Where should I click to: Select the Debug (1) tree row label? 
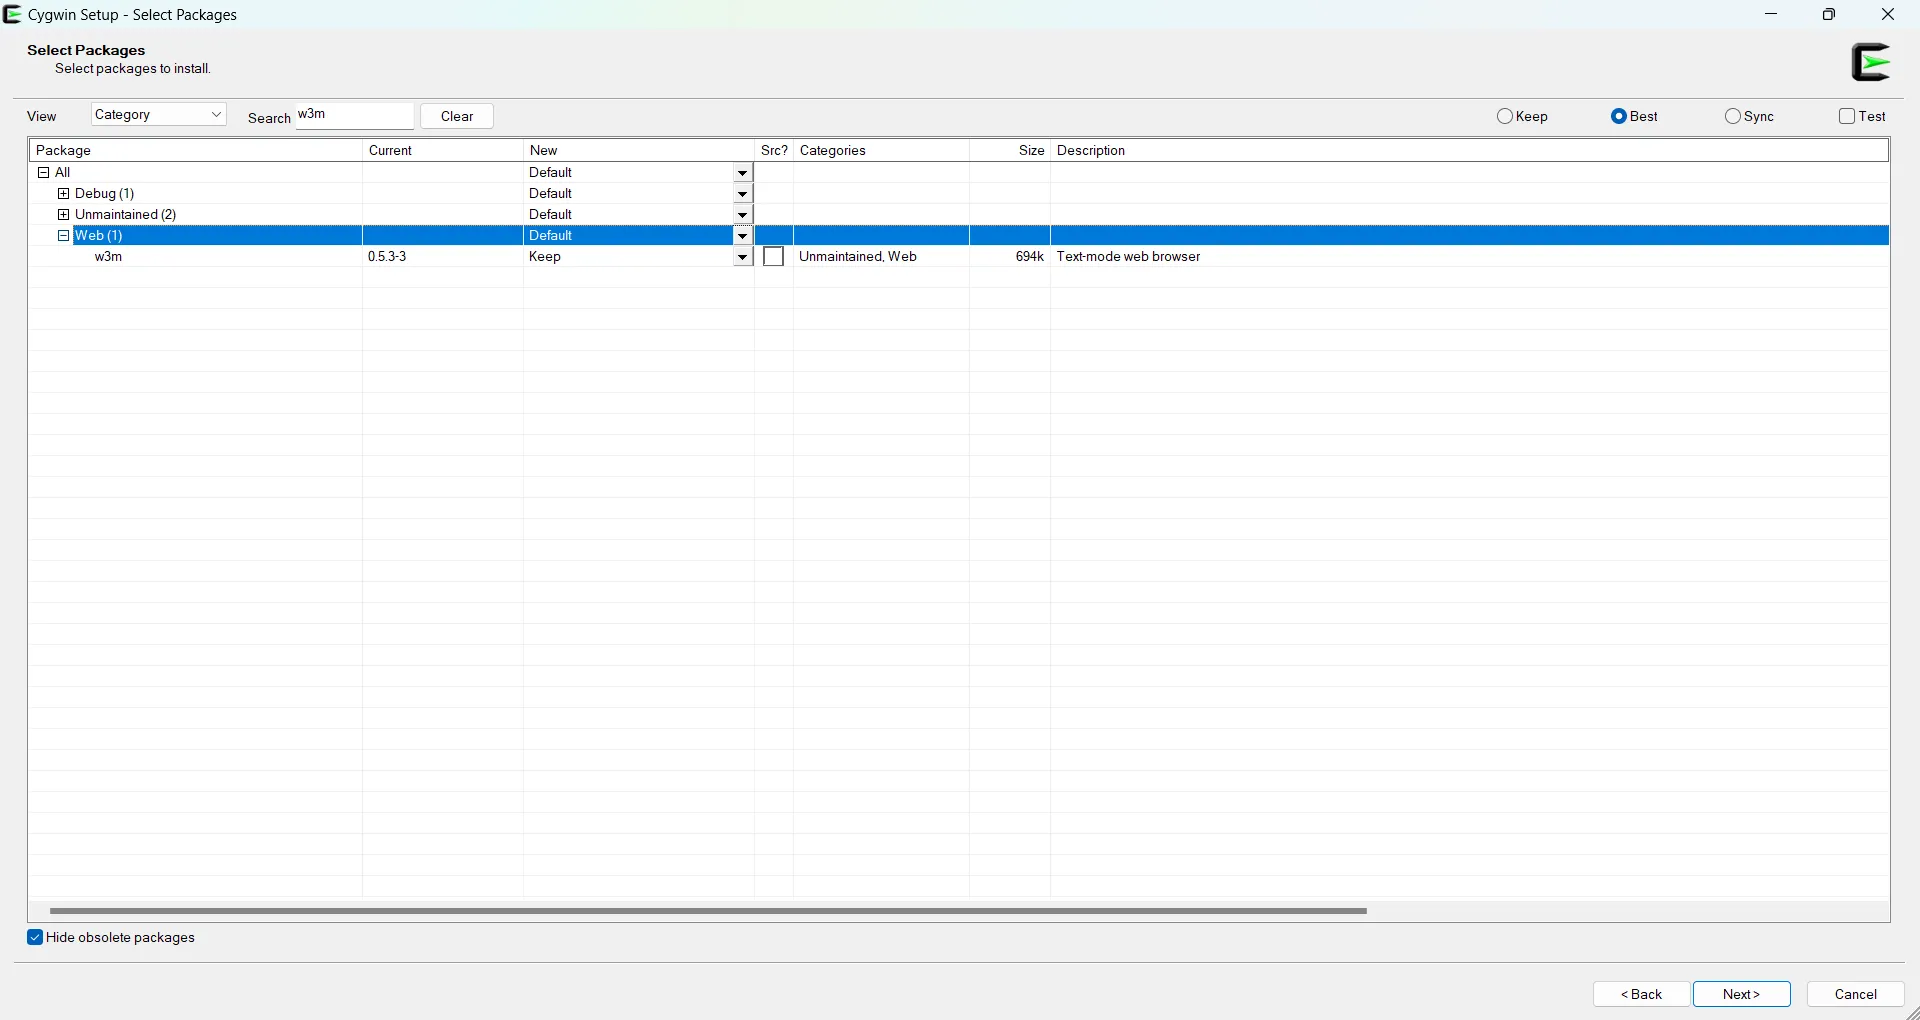pyautogui.click(x=105, y=194)
